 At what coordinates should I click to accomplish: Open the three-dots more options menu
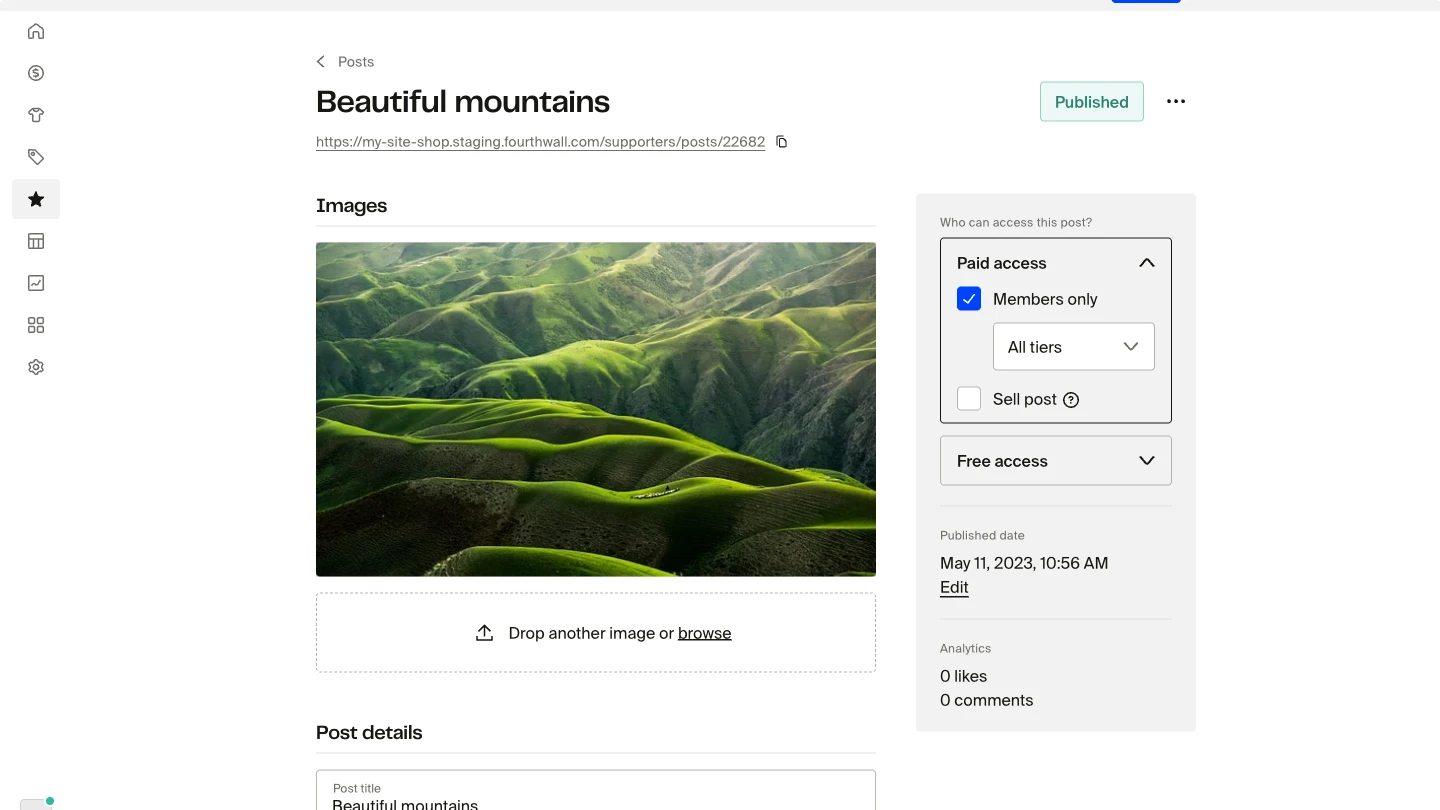(1176, 101)
